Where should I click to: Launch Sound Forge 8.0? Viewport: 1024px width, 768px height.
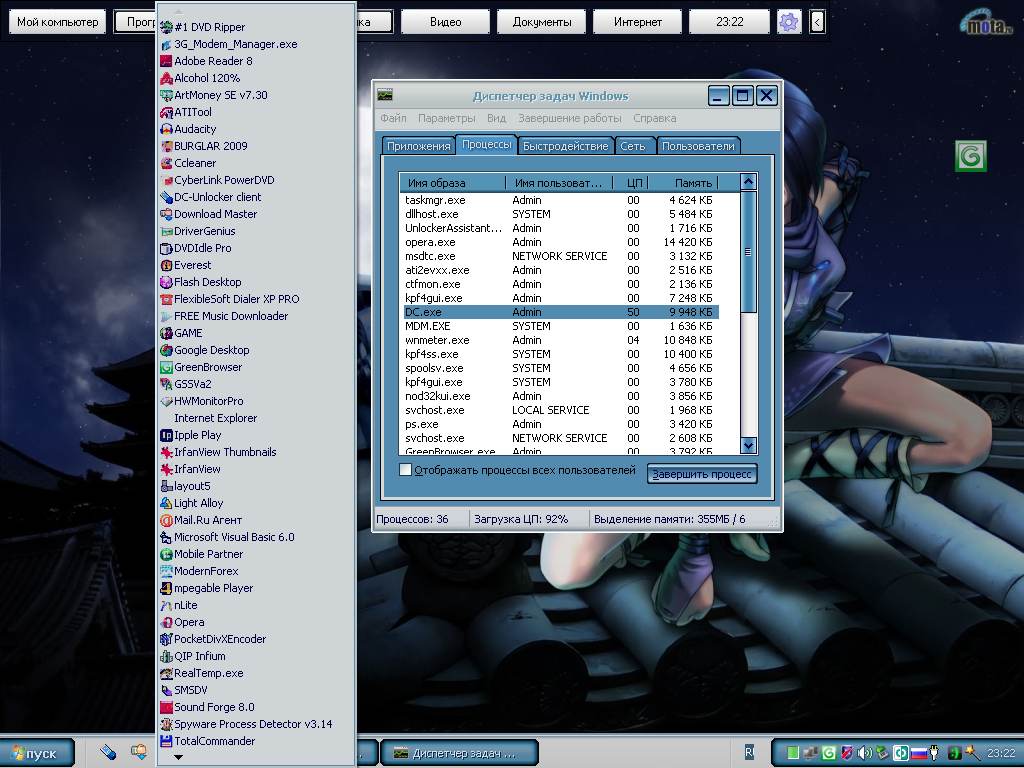point(207,707)
